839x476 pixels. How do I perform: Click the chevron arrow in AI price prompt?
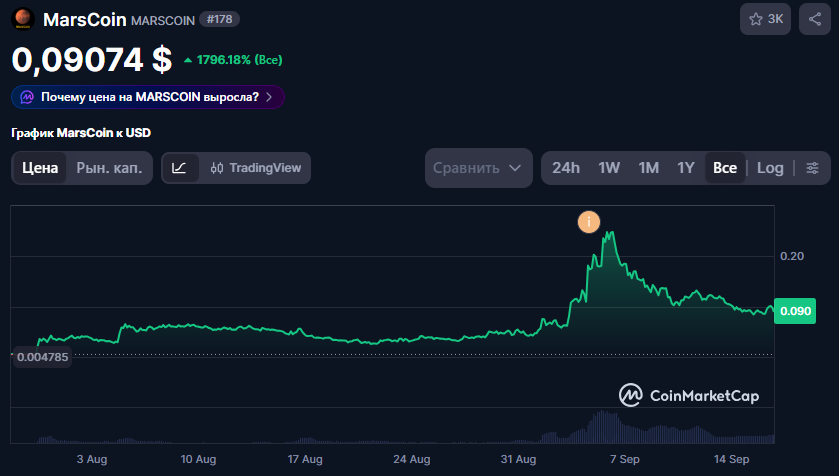point(269,97)
